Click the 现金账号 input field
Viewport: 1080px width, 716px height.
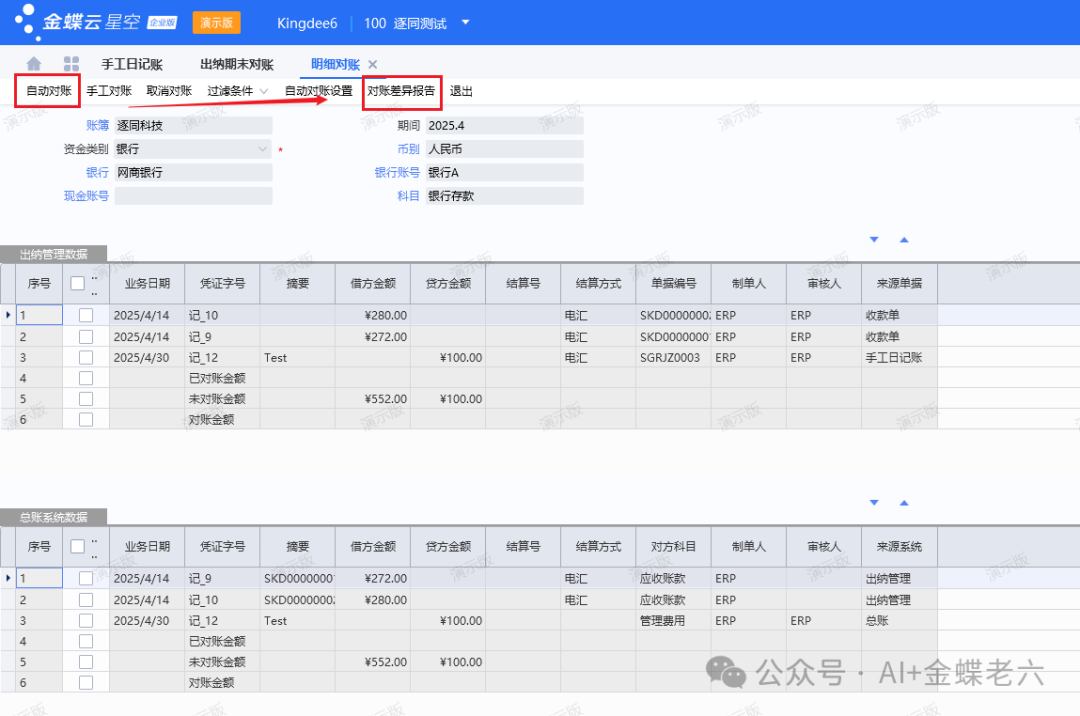pos(192,196)
